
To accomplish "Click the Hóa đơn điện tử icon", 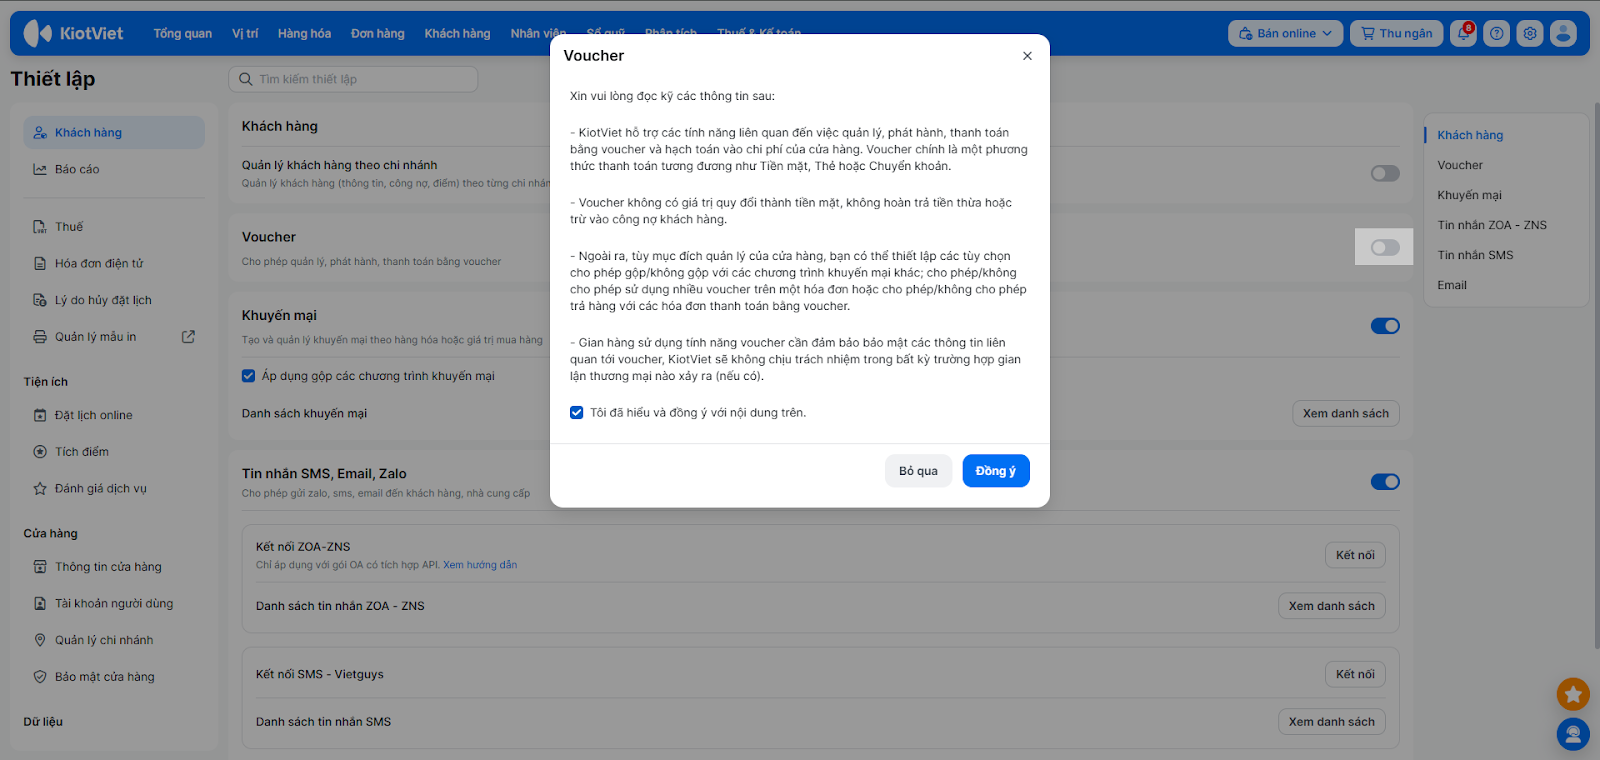I will point(40,264).
